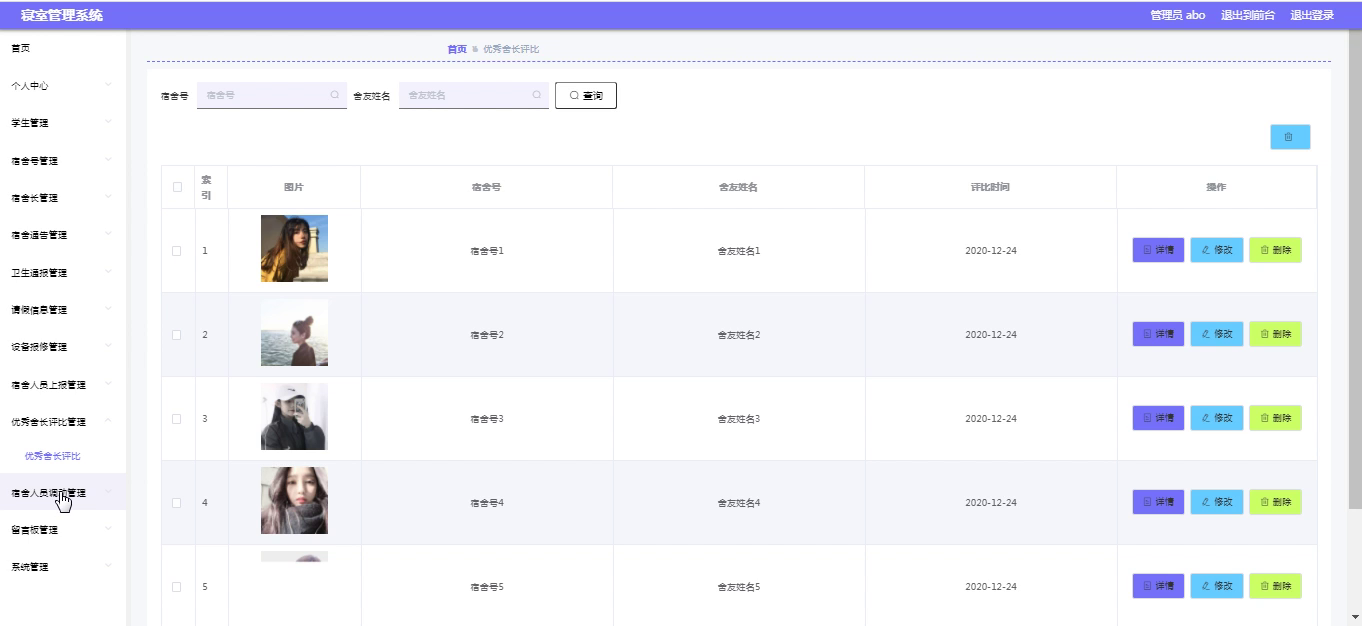Screen dimensions: 1362x626
Task: Open 首页 in the sidebar menu
Action: tap(63, 48)
